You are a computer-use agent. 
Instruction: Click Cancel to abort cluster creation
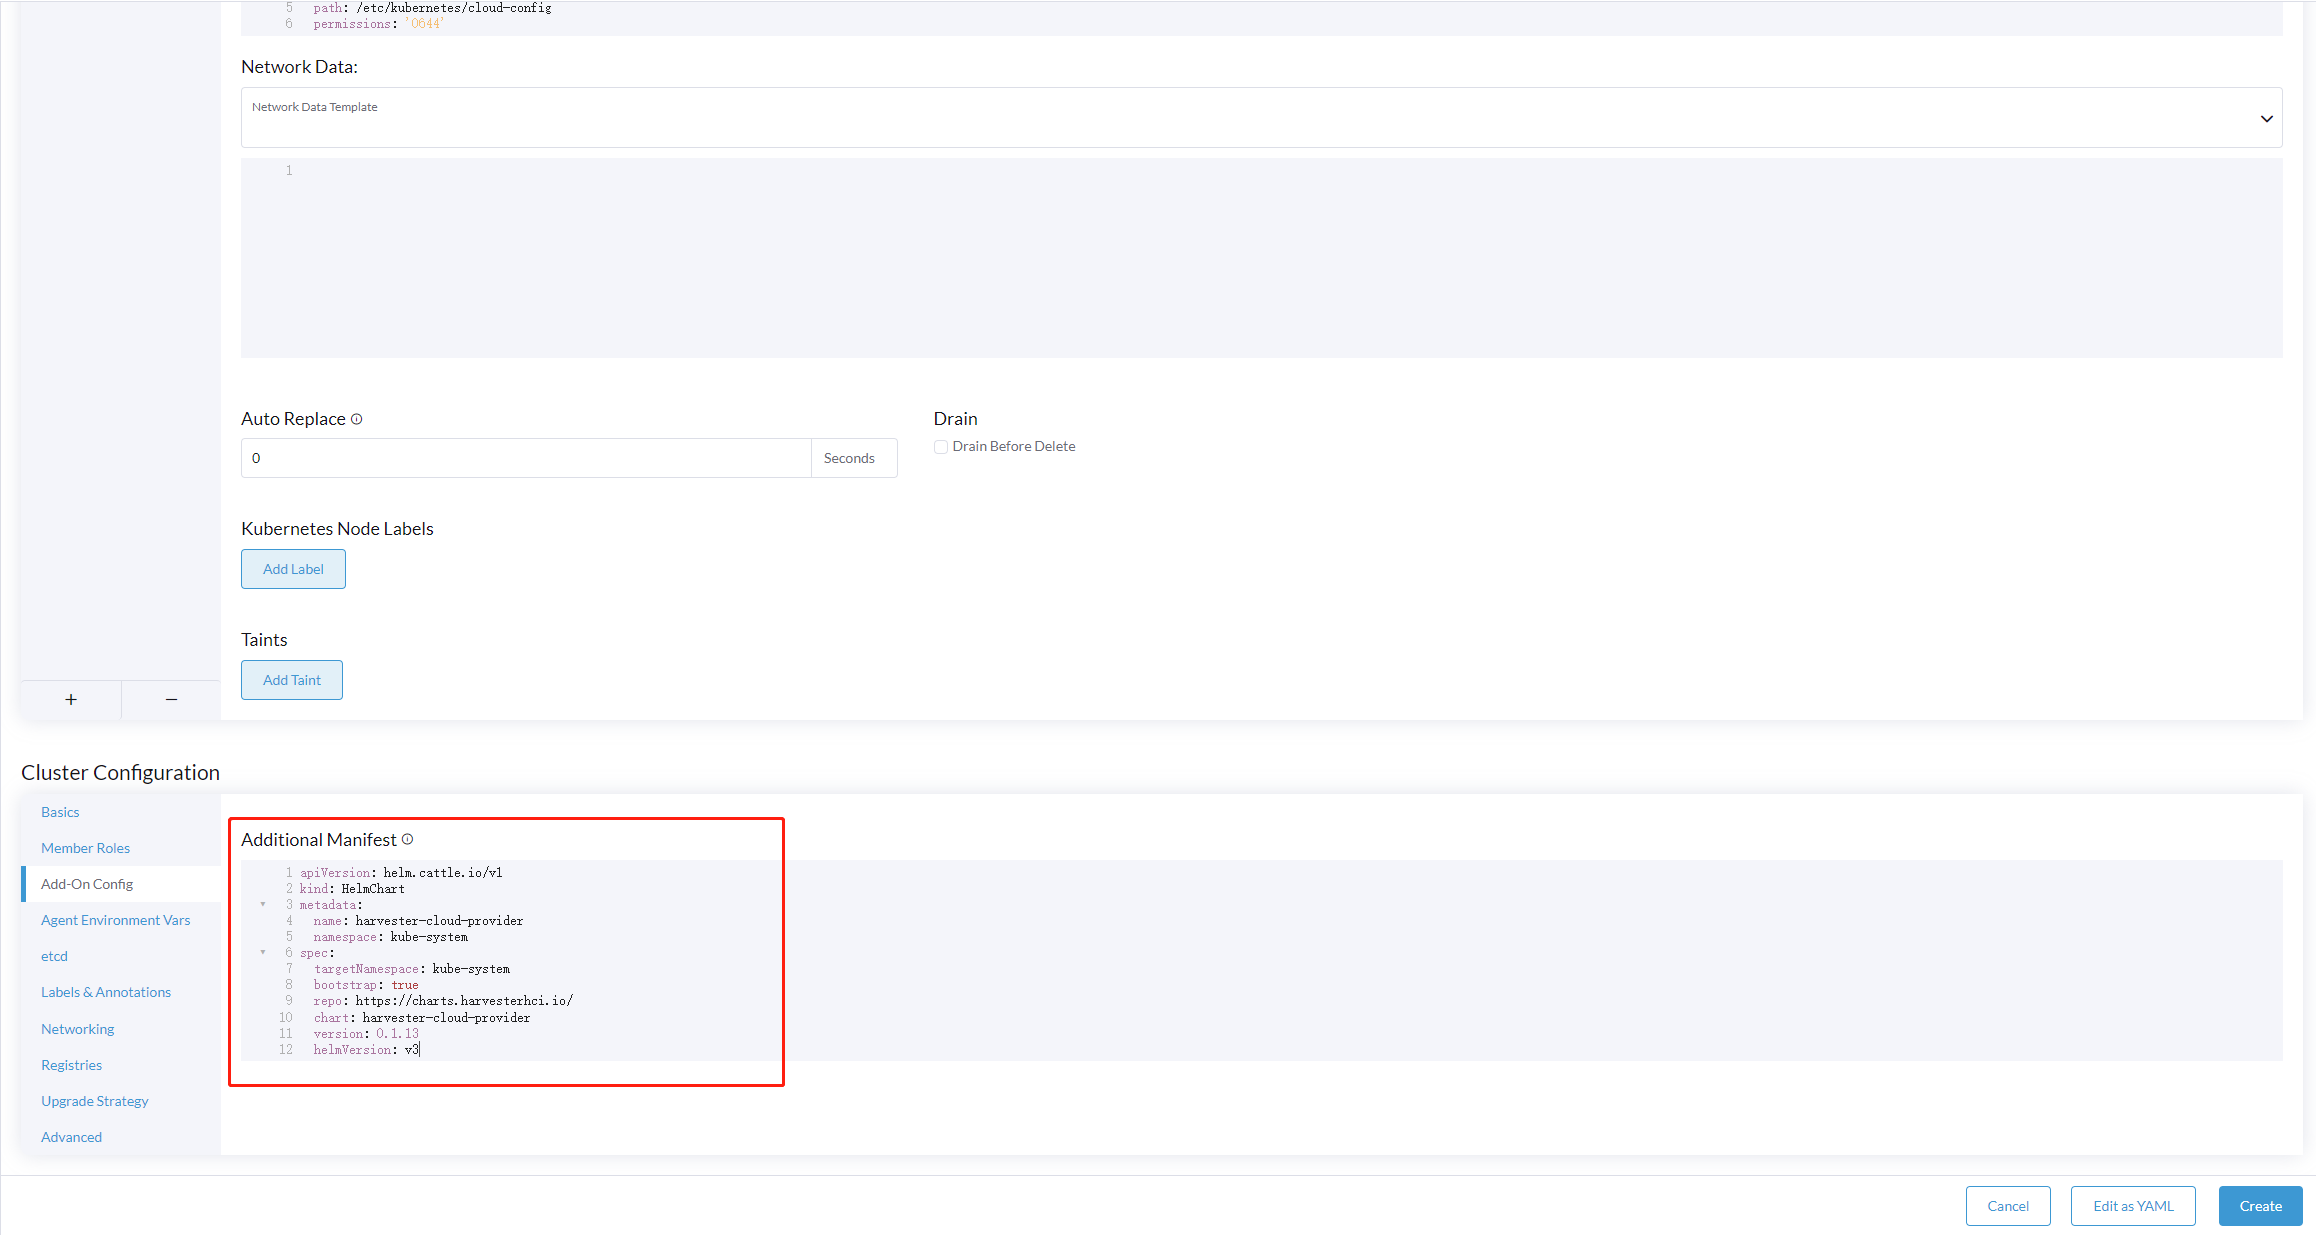(x=2007, y=1205)
